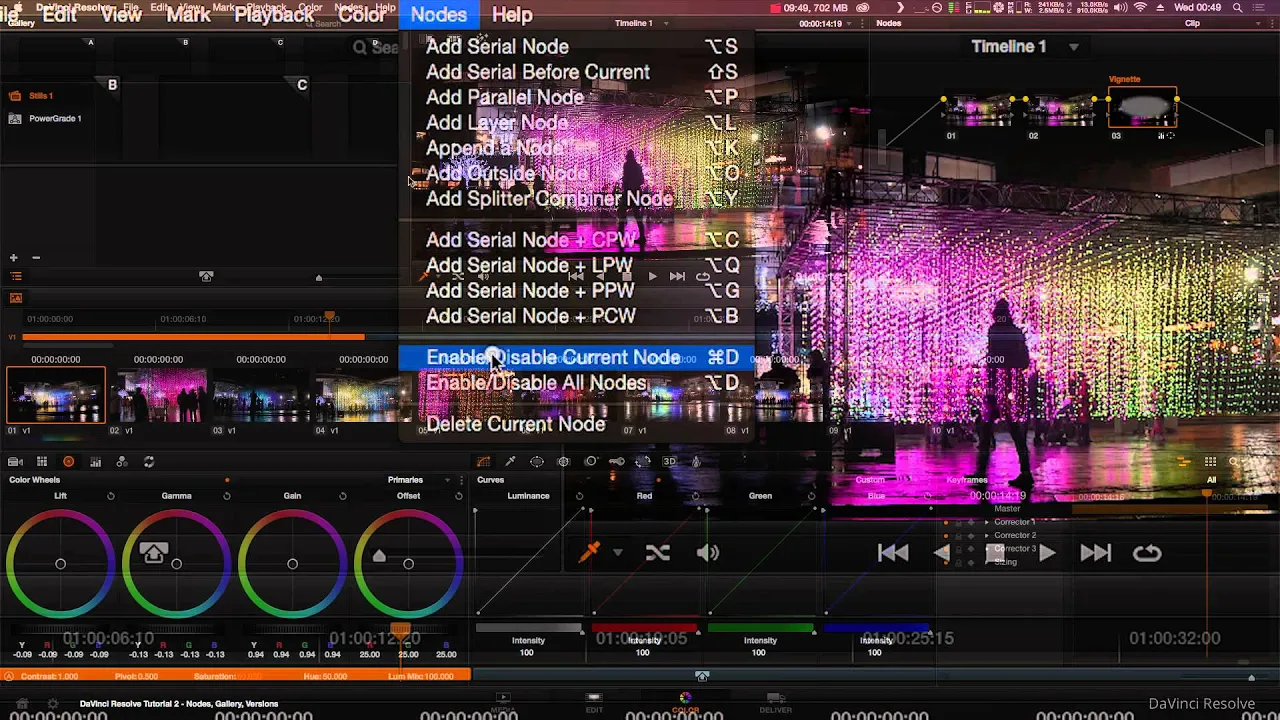The image size is (1280, 720).
Task: Choose Enable/Disable Current Node
Action: pos(576,357)
